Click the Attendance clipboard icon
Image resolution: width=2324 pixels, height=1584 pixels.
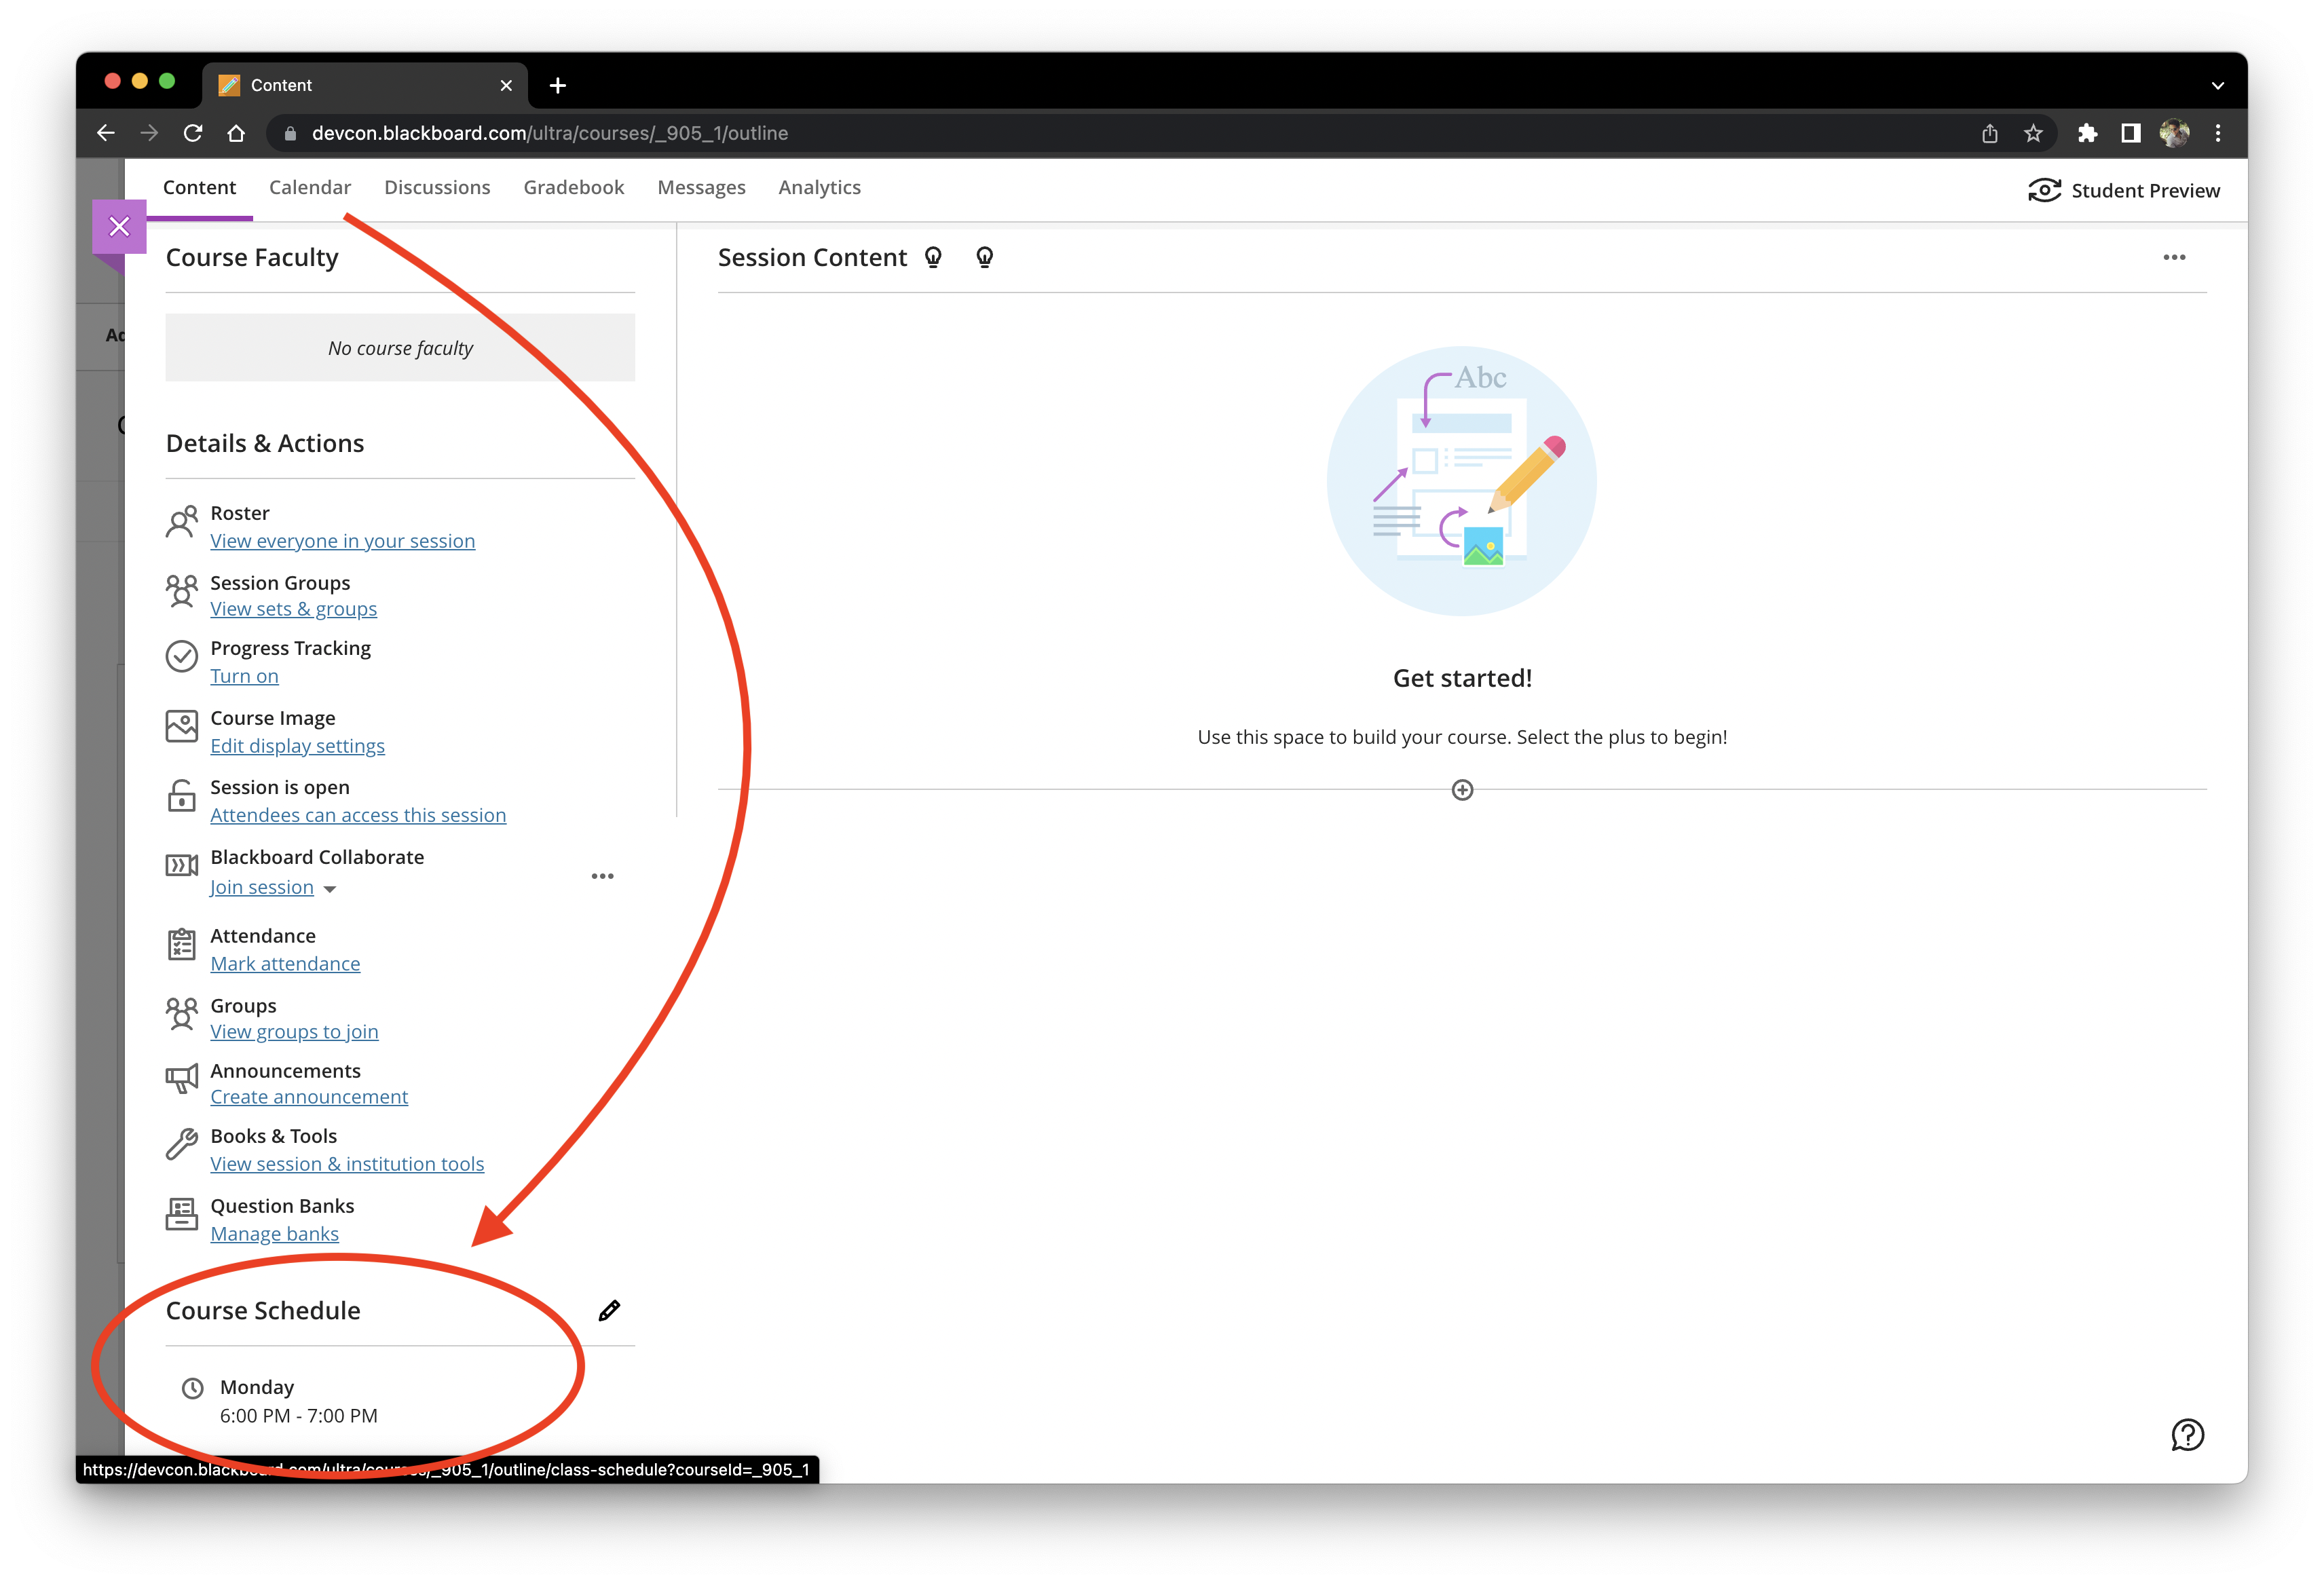181,944
